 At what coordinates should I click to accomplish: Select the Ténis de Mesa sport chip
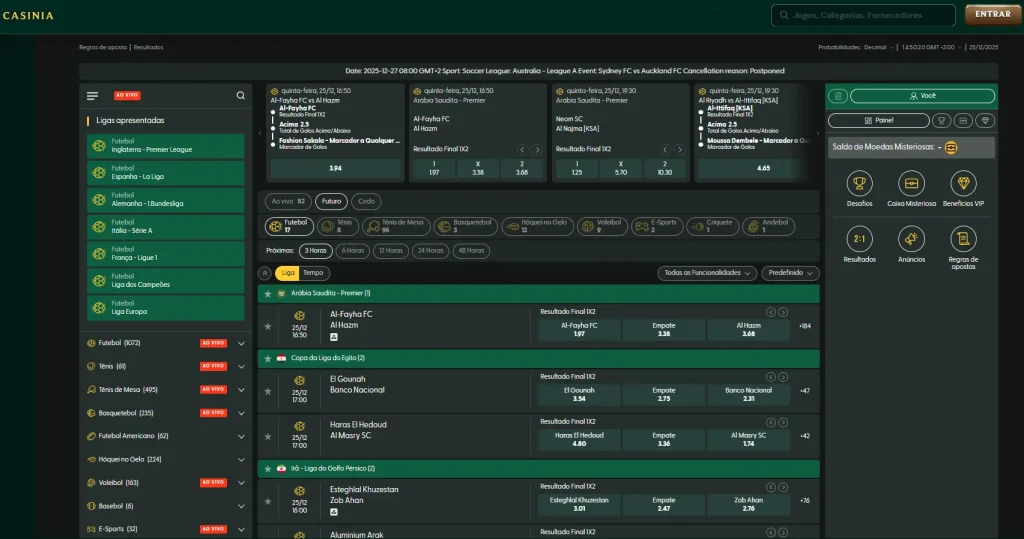(x=396, y=226)
